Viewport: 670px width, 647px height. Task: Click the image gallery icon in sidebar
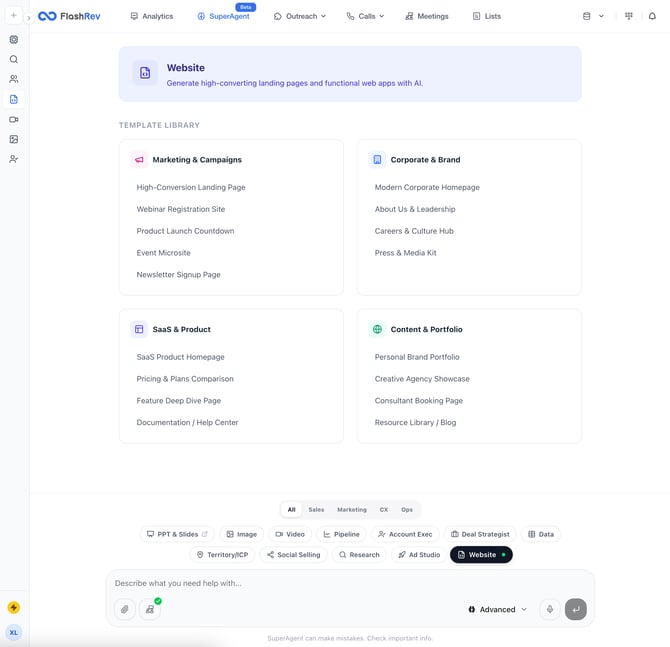click(x=14, y=139)
